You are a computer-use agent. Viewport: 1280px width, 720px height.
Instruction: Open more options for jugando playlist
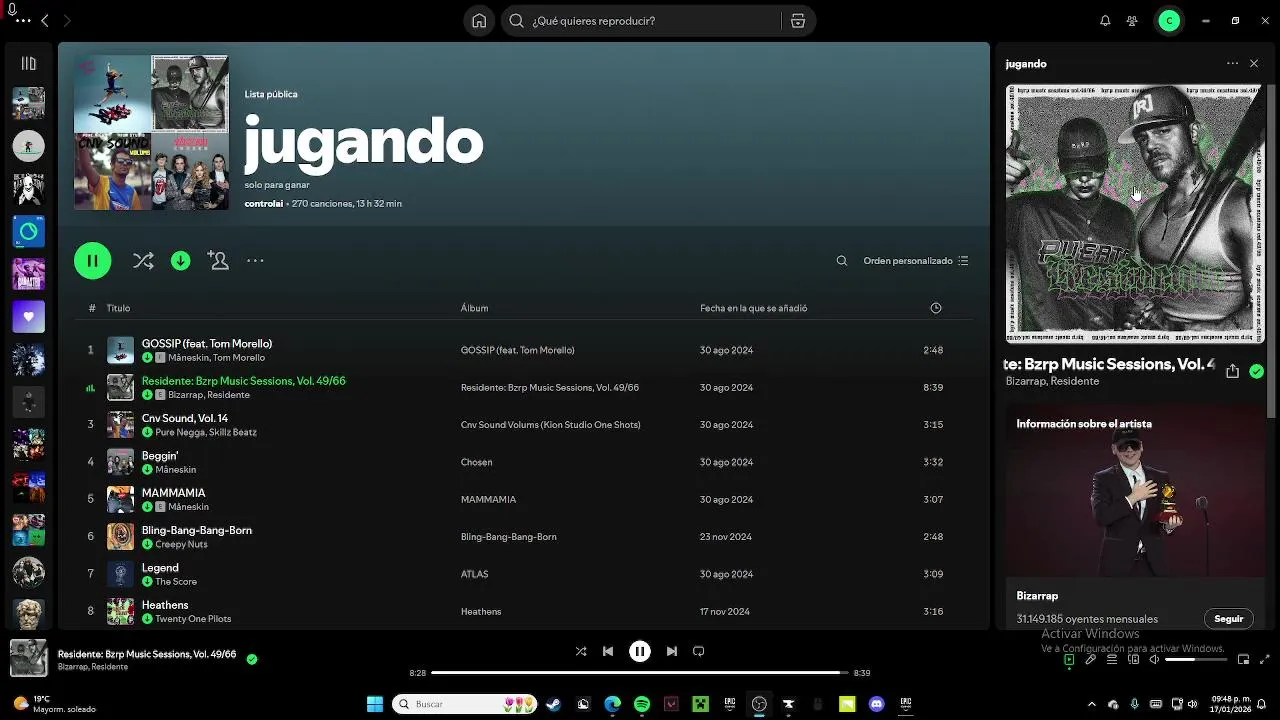255,261
